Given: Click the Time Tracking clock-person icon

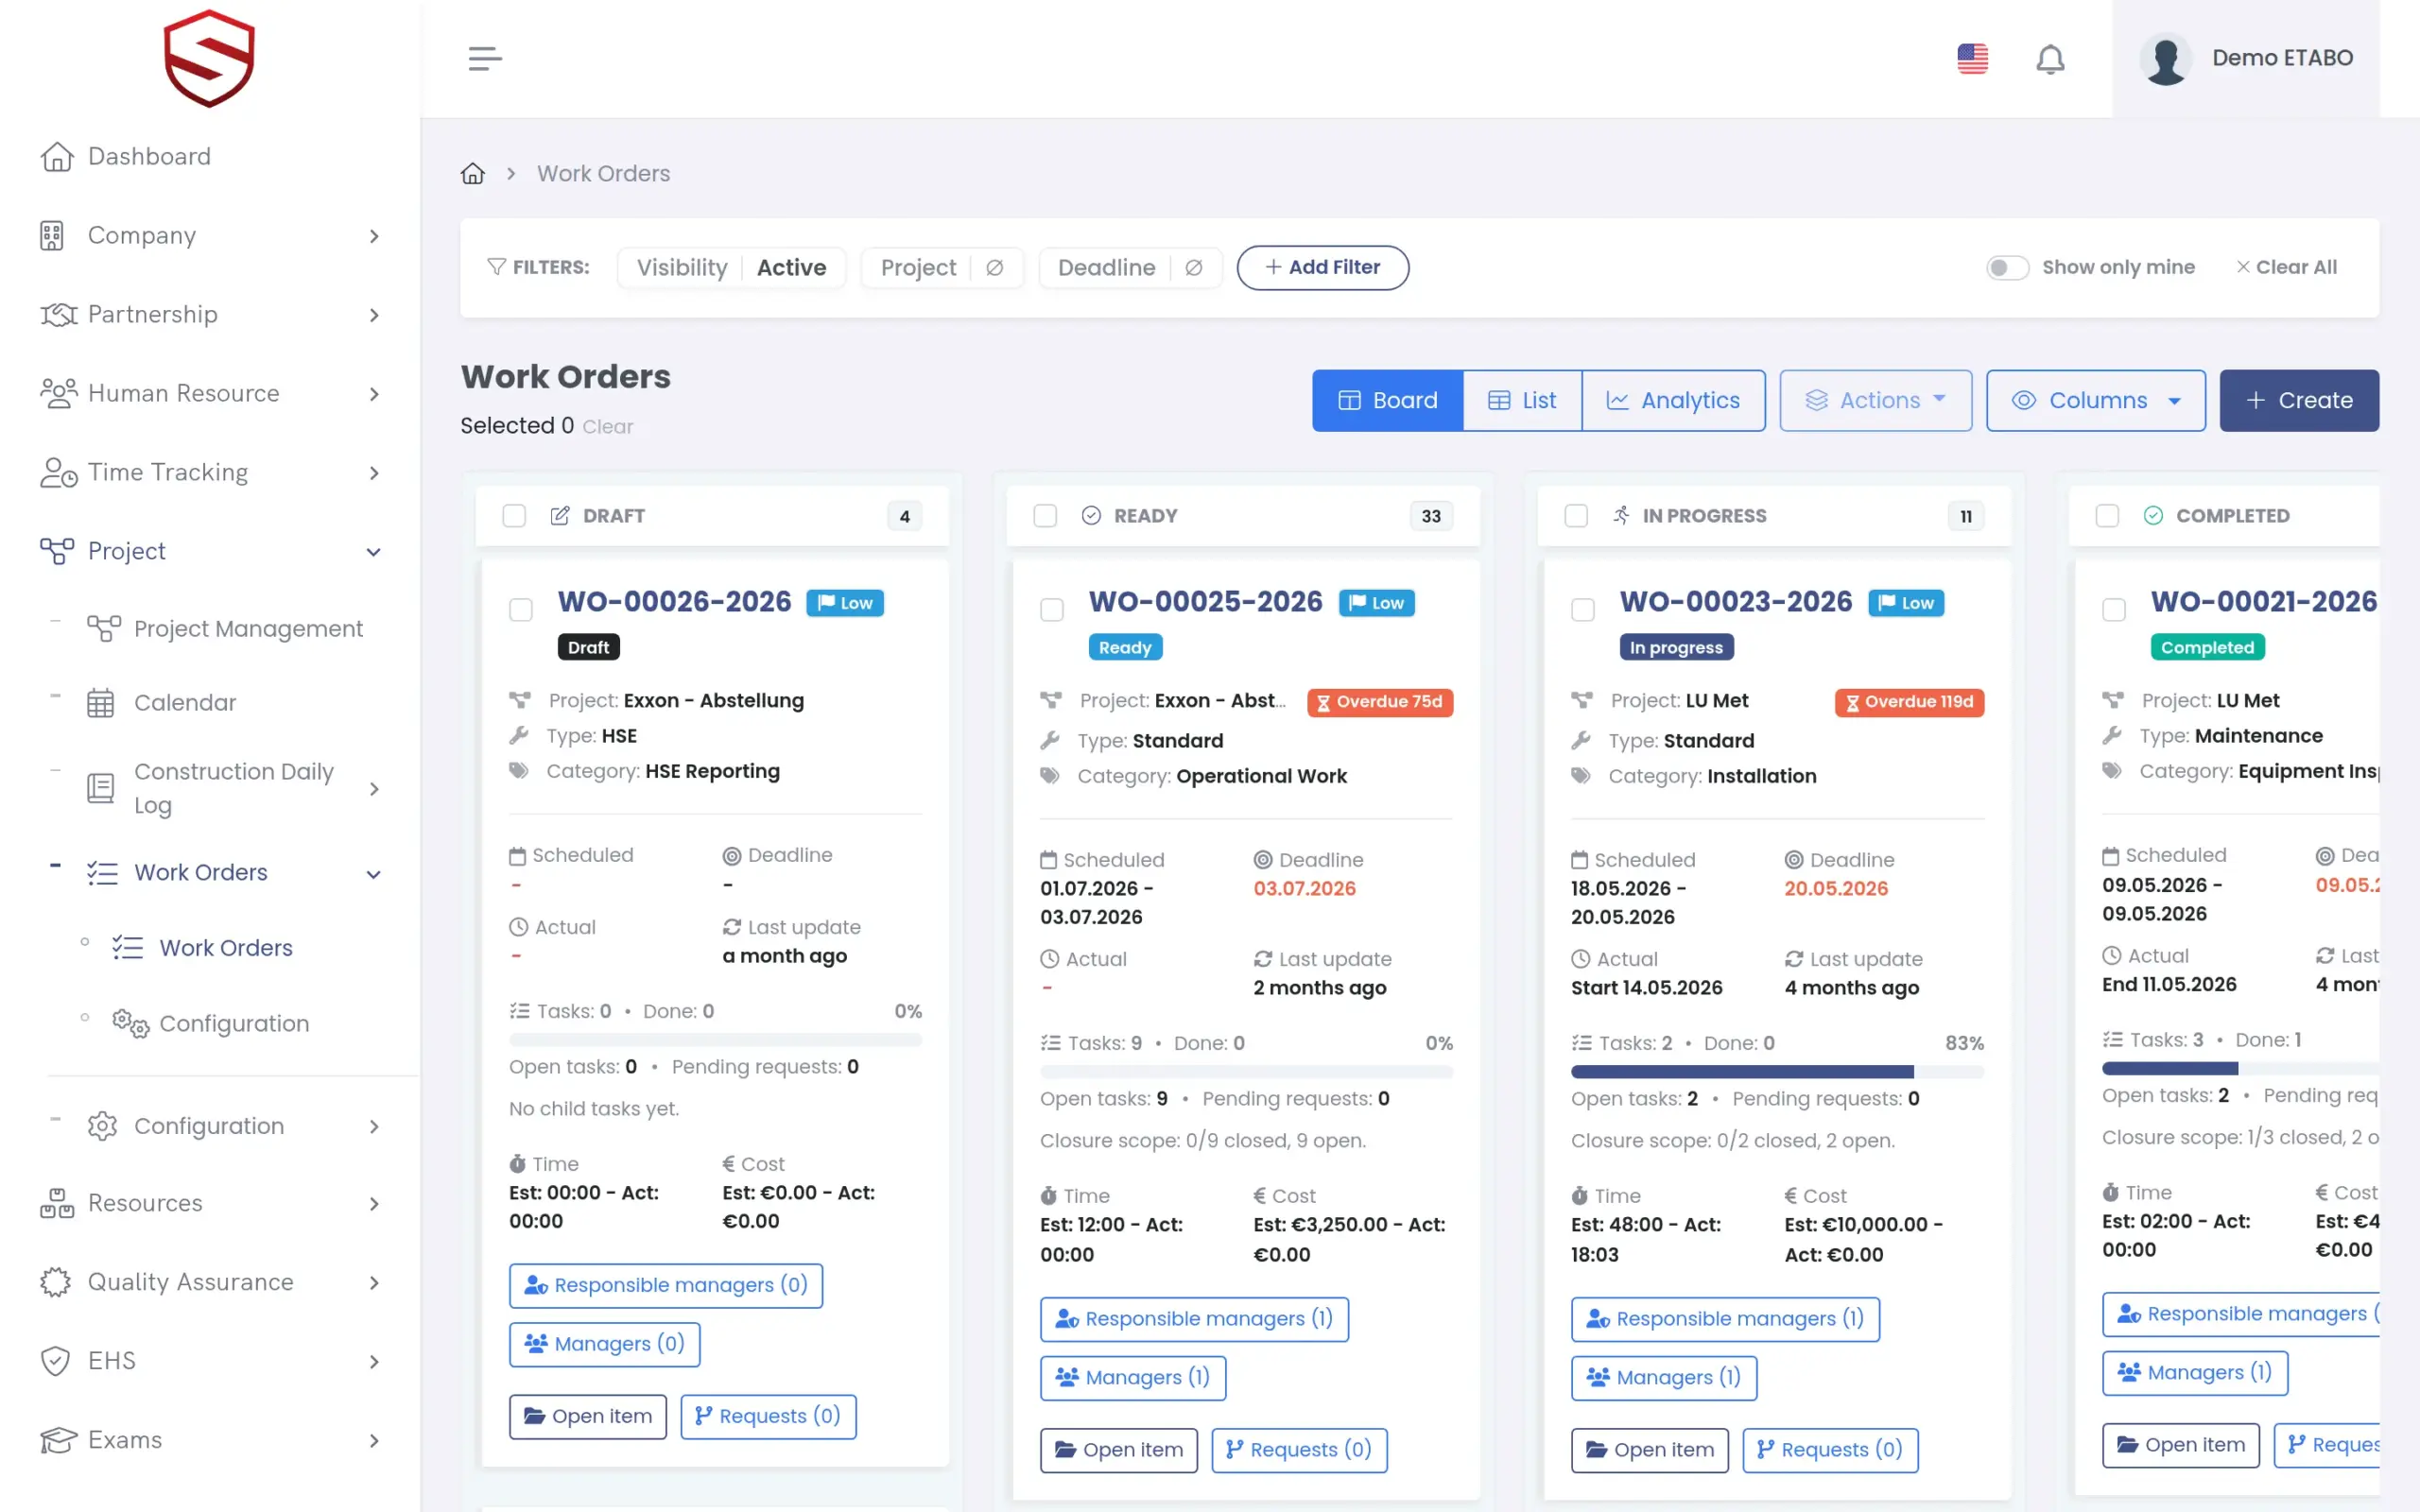Looking at the screenshot, I should tap(58, 472).
